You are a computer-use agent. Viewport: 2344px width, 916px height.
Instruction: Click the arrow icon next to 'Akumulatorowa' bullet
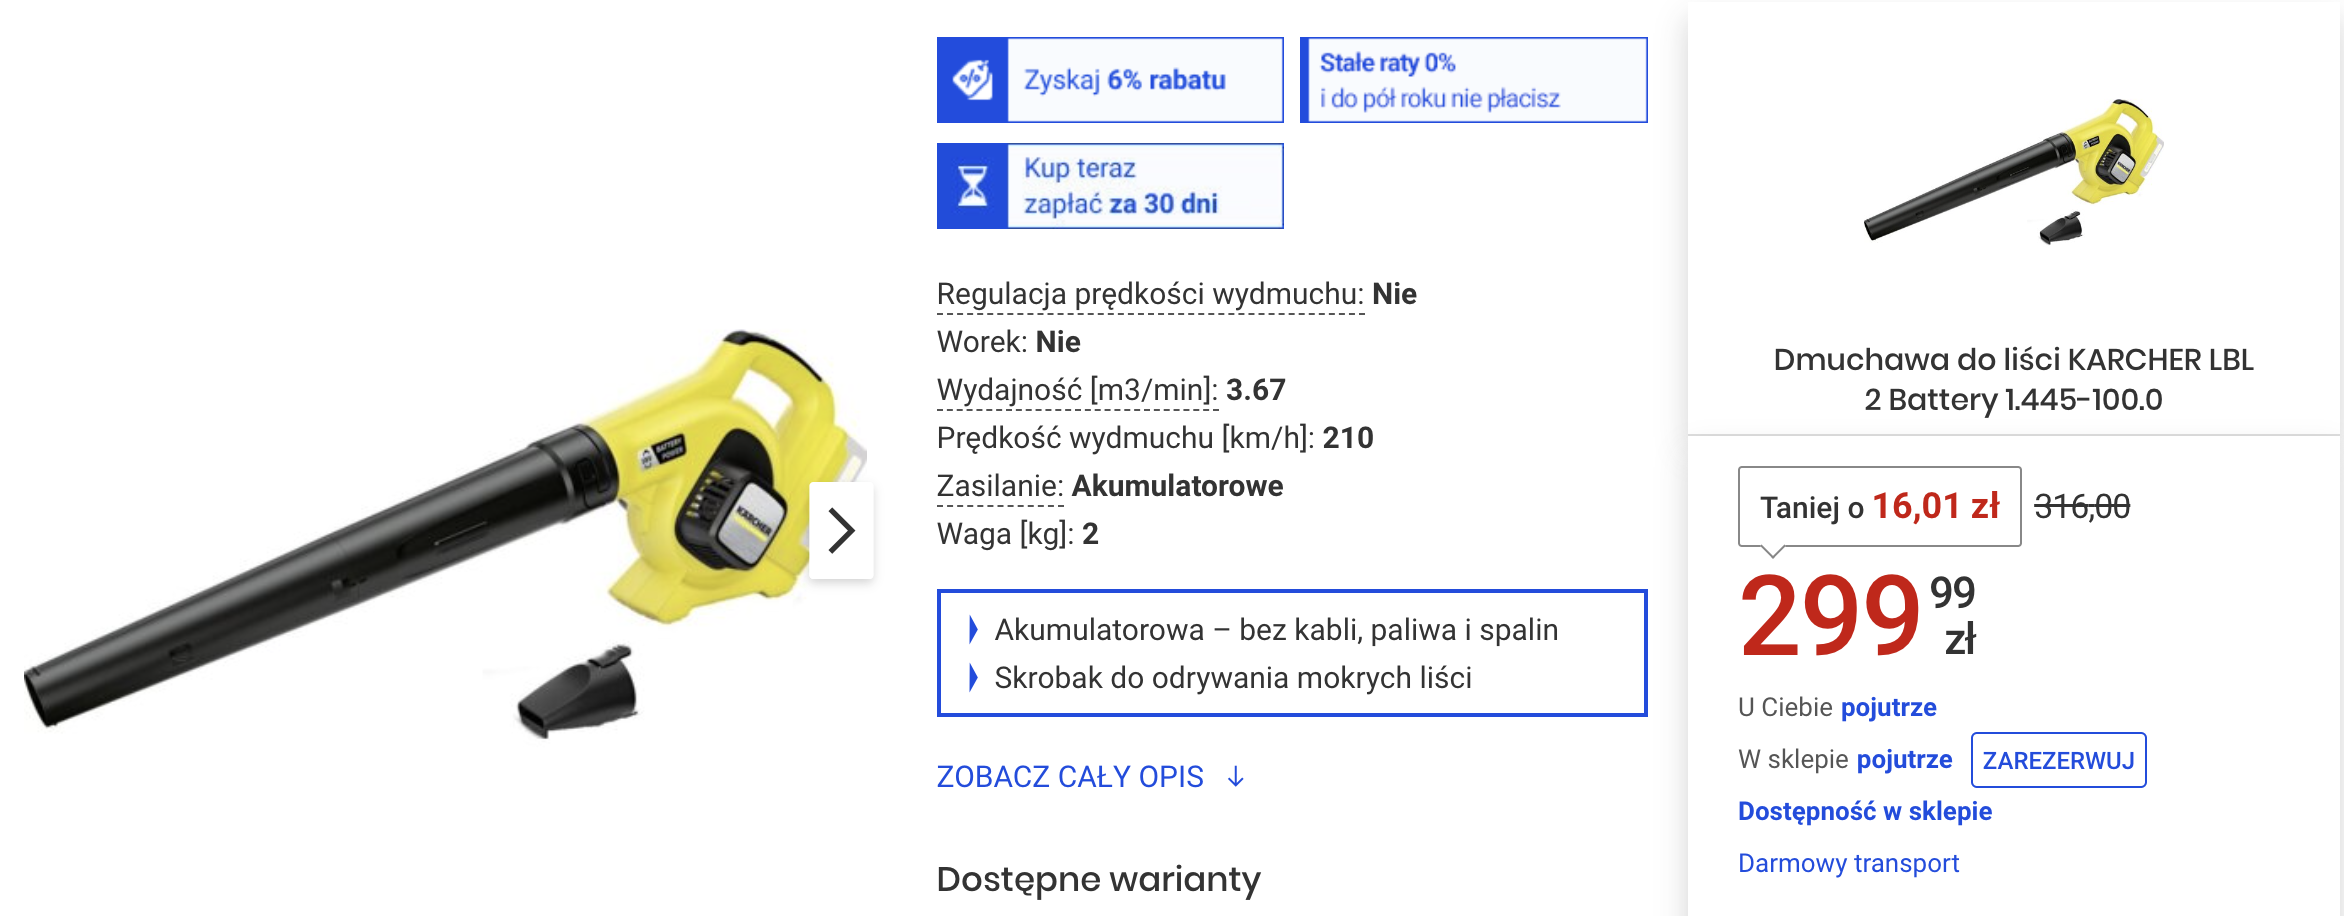pyautogui.click(x=971, y=630)
